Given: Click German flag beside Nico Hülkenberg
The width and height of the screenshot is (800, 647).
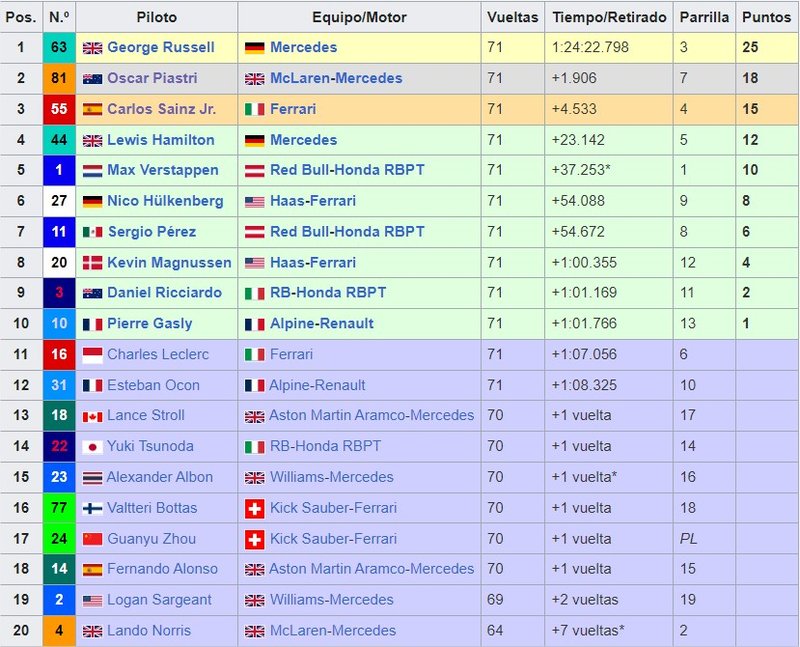Looking at the screenshot, I should (x=92, y=202).
